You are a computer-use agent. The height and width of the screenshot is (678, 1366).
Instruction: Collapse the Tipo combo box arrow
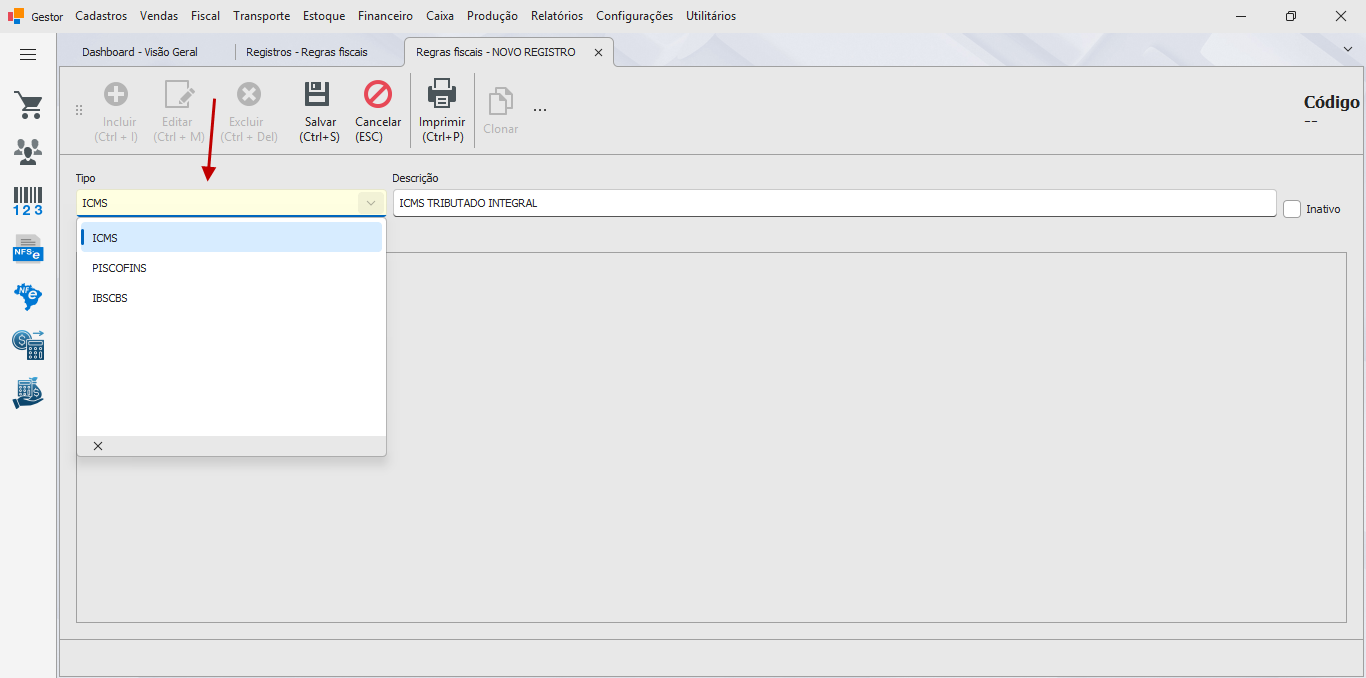point(371,203)
